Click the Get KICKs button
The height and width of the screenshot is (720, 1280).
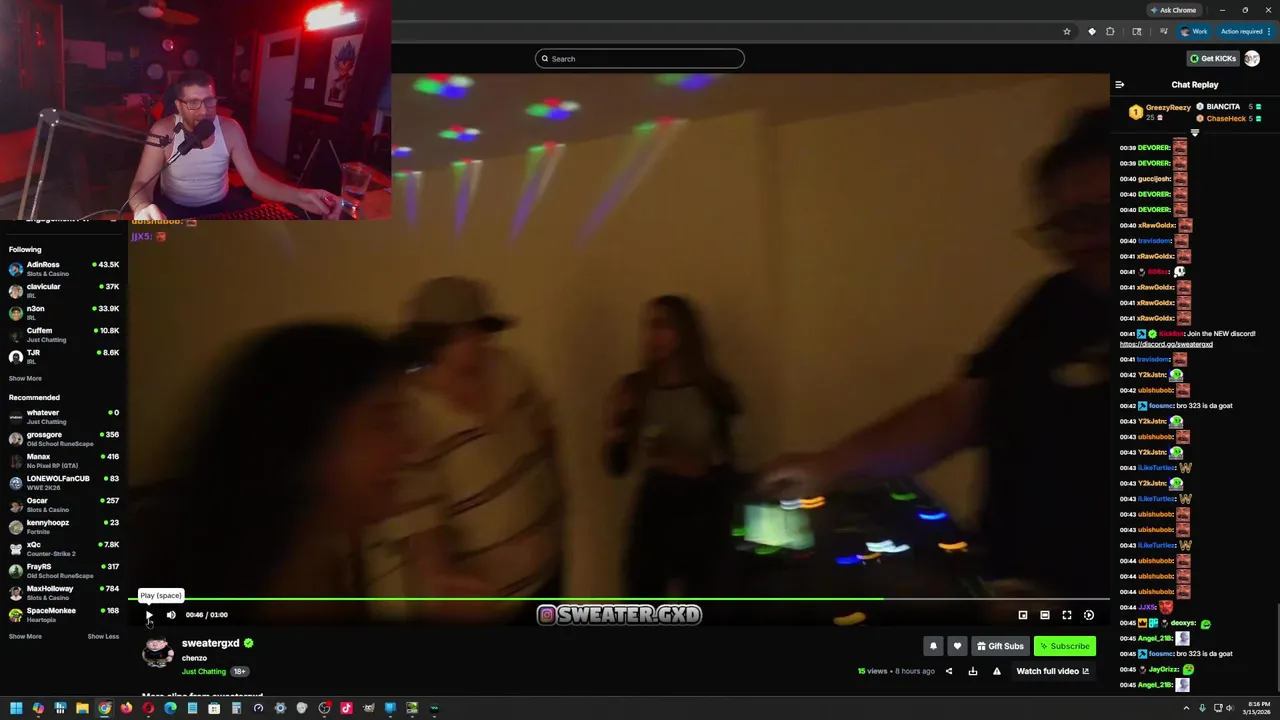(x=1213, y=58)
